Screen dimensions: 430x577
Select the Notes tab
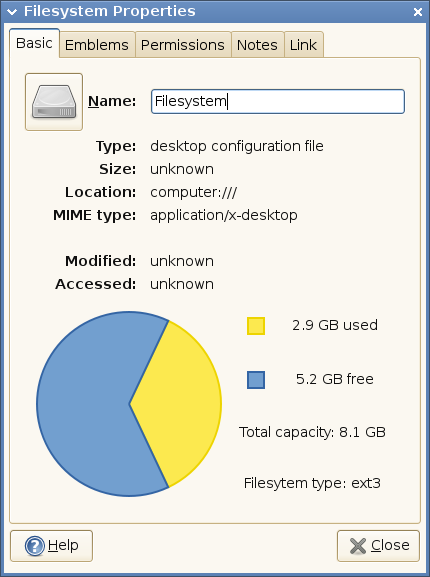(x=257, y=45)
